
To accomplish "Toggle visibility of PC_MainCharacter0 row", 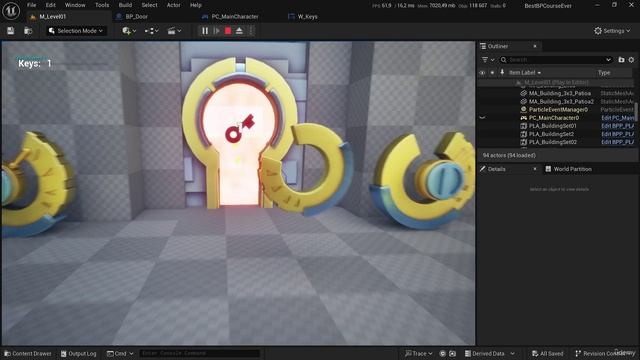I will tap(482, 118).
